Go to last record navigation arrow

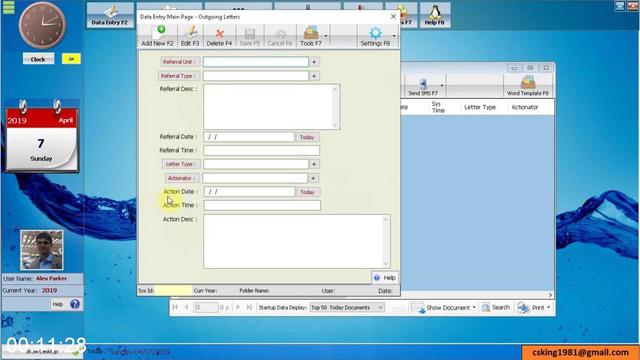(x=249, y=307)
